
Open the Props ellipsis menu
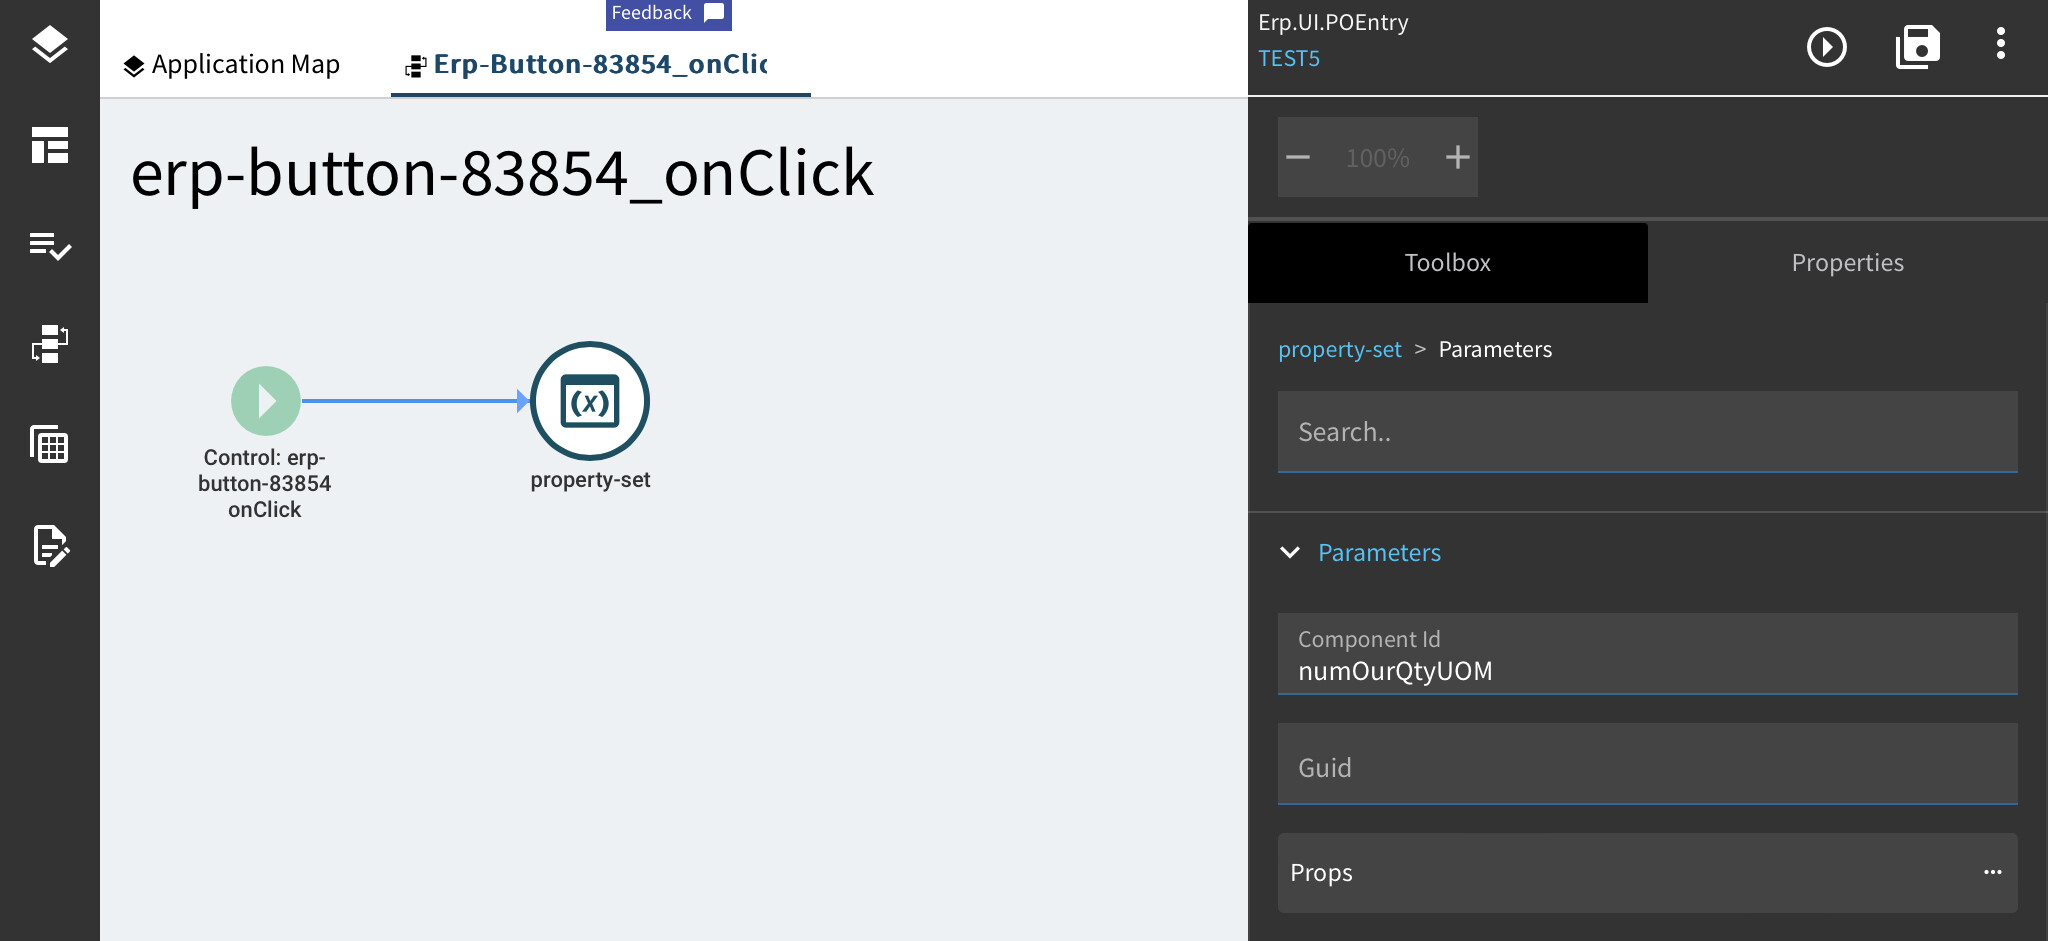[1992, 872]
